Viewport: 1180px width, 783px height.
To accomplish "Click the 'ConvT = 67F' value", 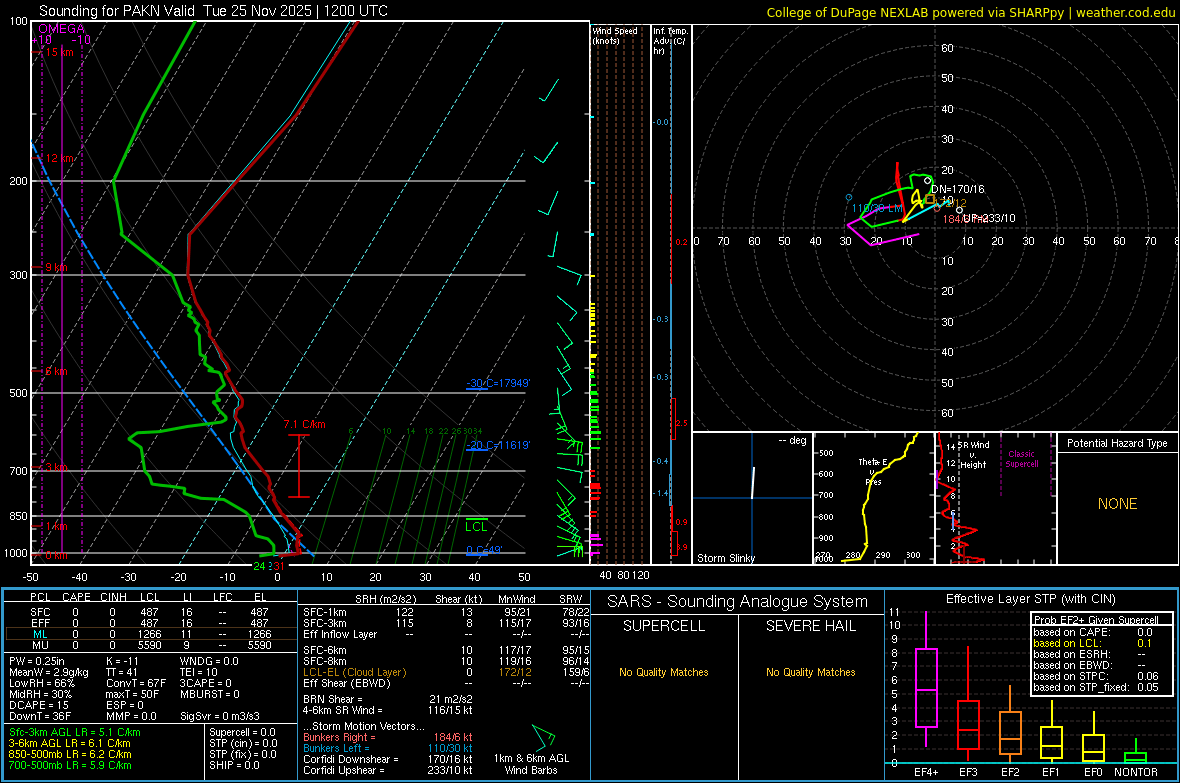I will (135, 683).
